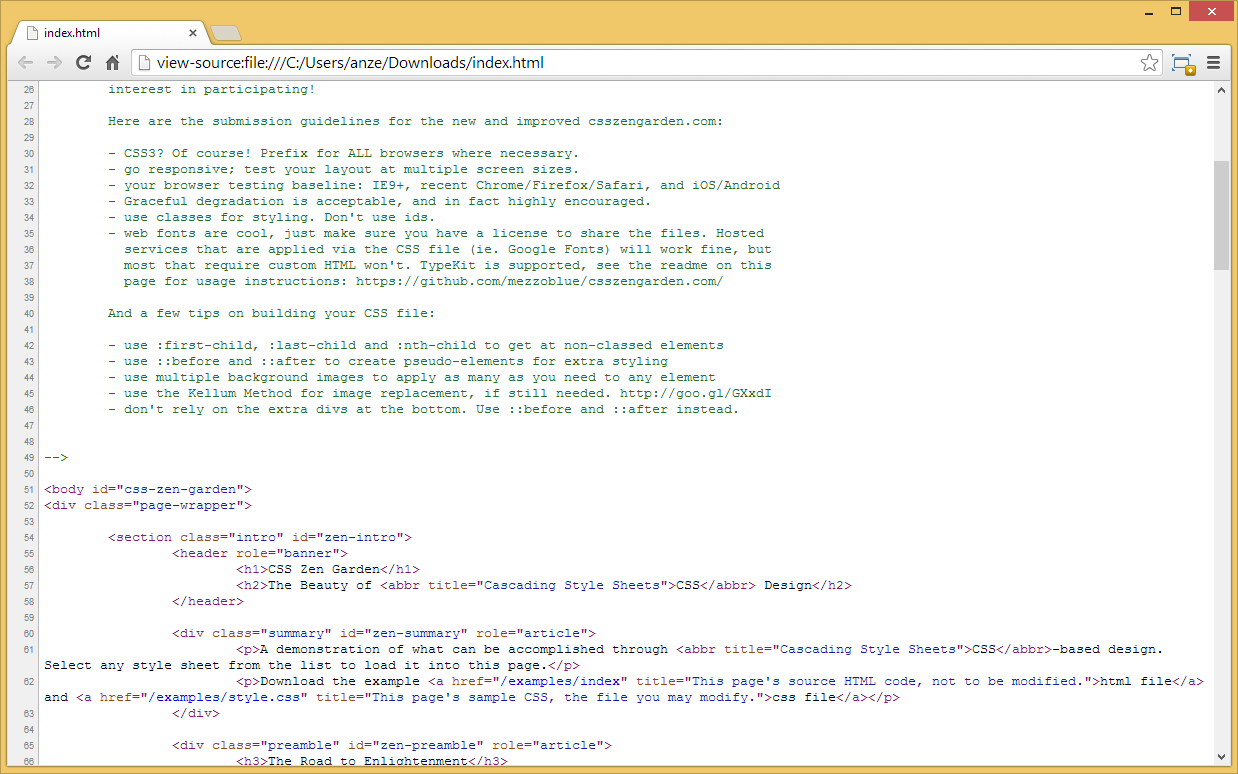This screenshot has height=774, width=1238.
Task: Select the index.html tab
Action: [108, 33]
